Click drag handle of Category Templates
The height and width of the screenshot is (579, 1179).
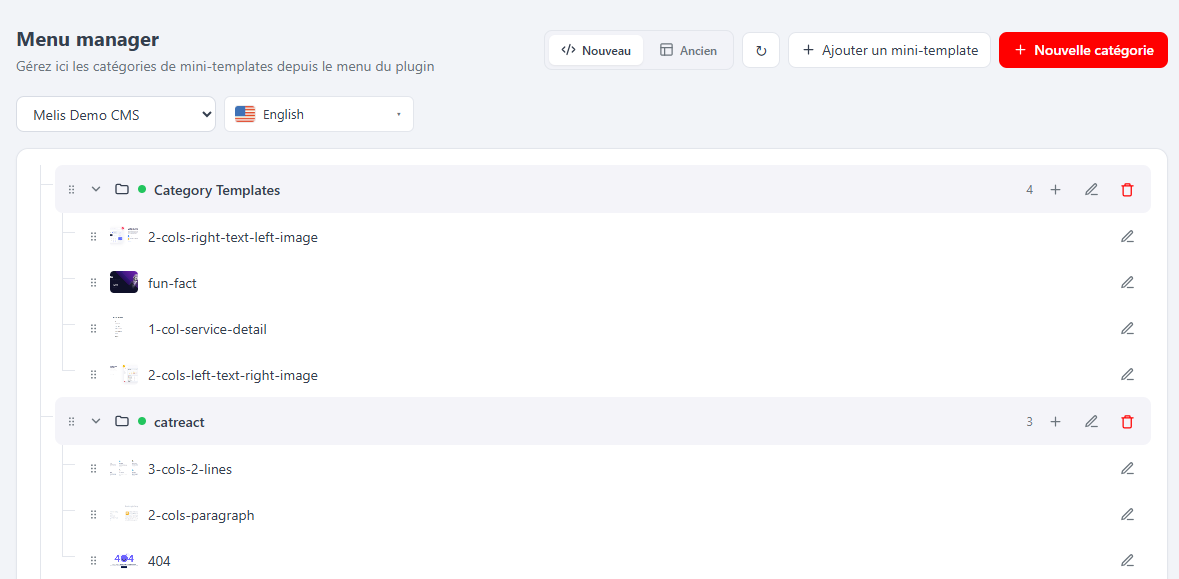(x=71, y=189)
